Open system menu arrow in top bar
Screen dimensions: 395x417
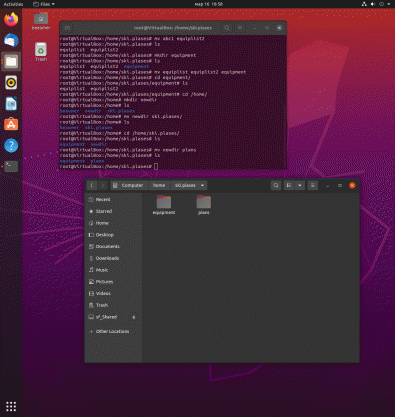389,4
